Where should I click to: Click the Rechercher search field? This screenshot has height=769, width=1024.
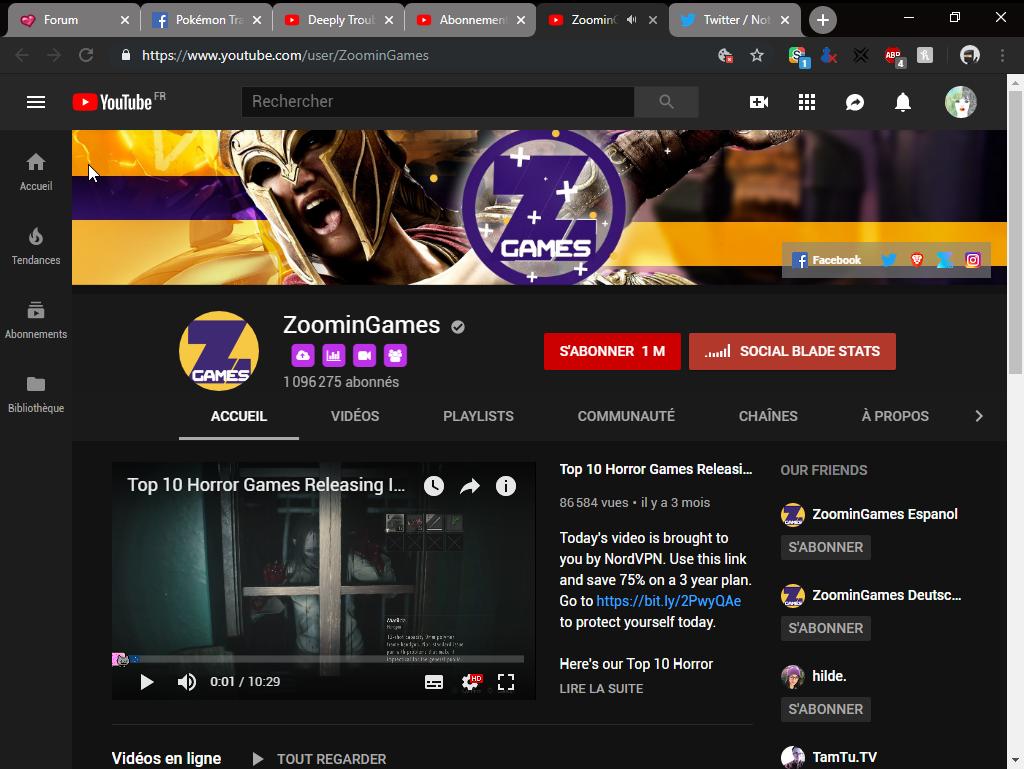click(438, 102)
